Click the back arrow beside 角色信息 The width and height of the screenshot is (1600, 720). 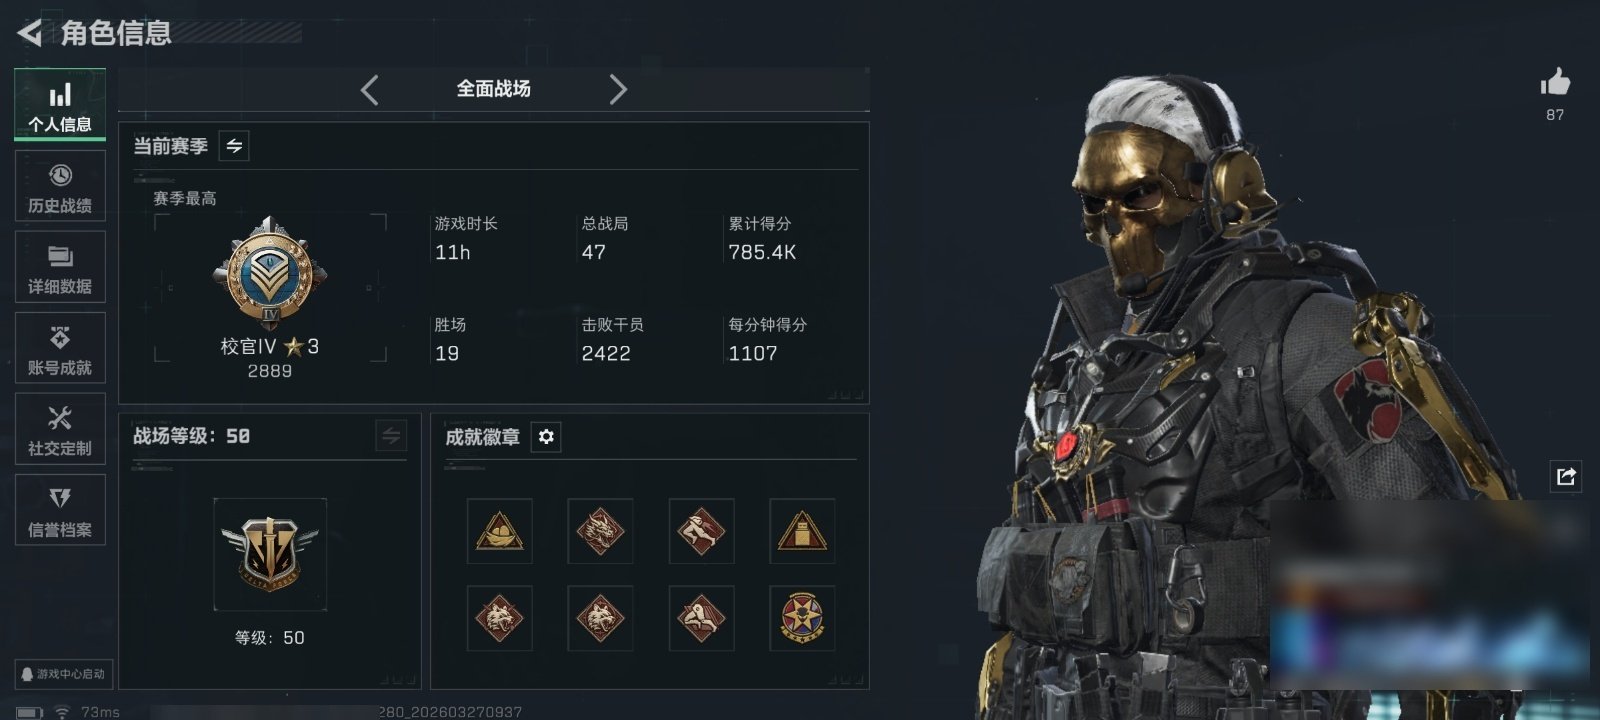(29, 33)
